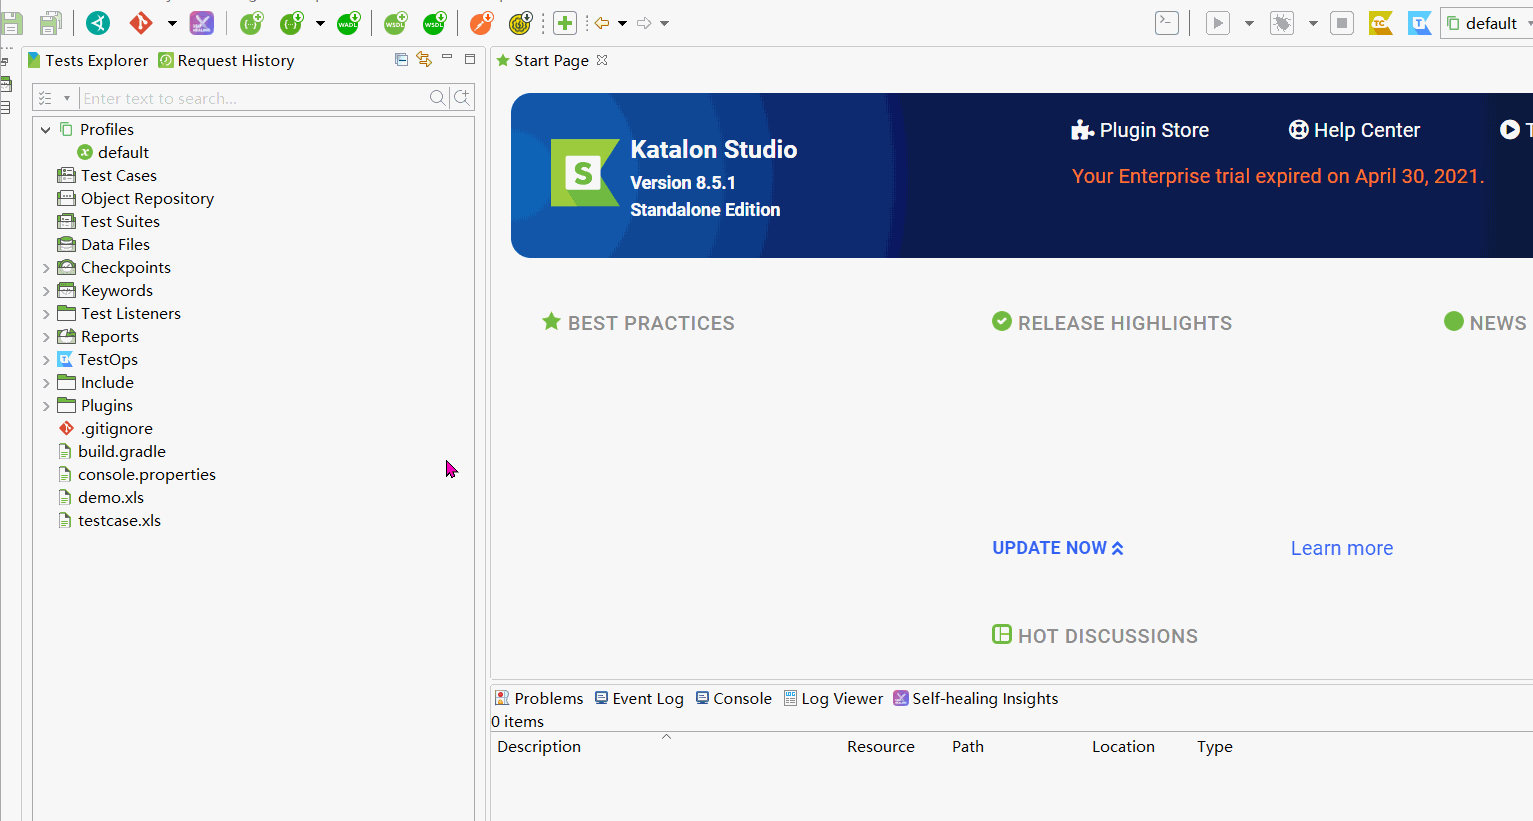Open the red Git icon in the toolbar
The height and width of the screenshot is (821, 1533).
[x=141, y=23]
